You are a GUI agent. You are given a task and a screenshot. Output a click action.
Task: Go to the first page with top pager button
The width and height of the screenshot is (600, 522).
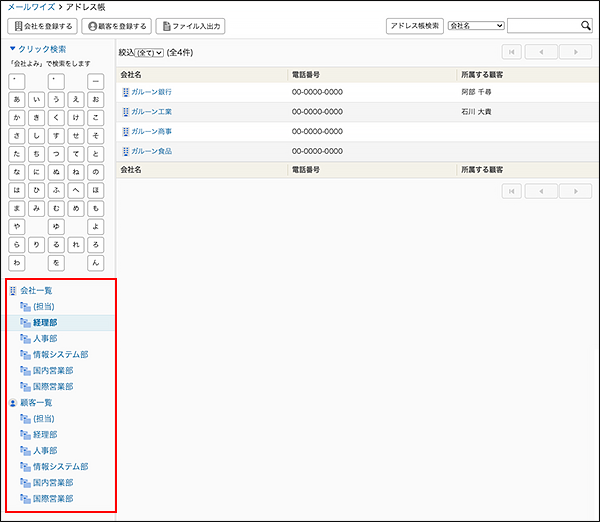click(512, 52)
